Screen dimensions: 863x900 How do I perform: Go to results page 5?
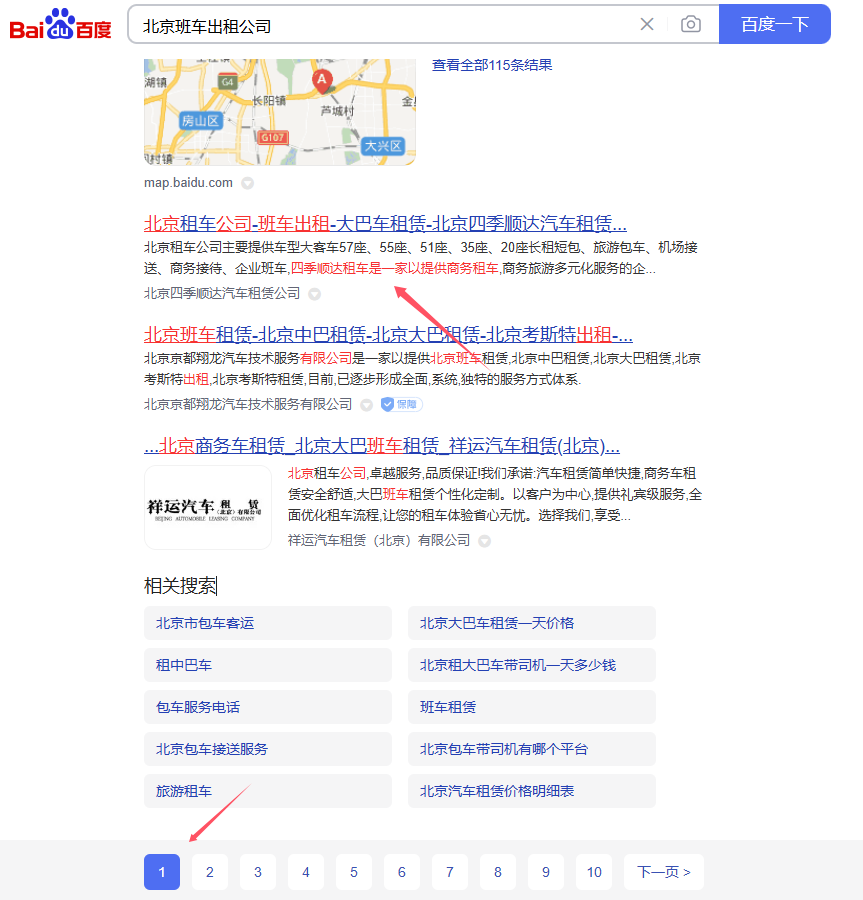[354, 872]
